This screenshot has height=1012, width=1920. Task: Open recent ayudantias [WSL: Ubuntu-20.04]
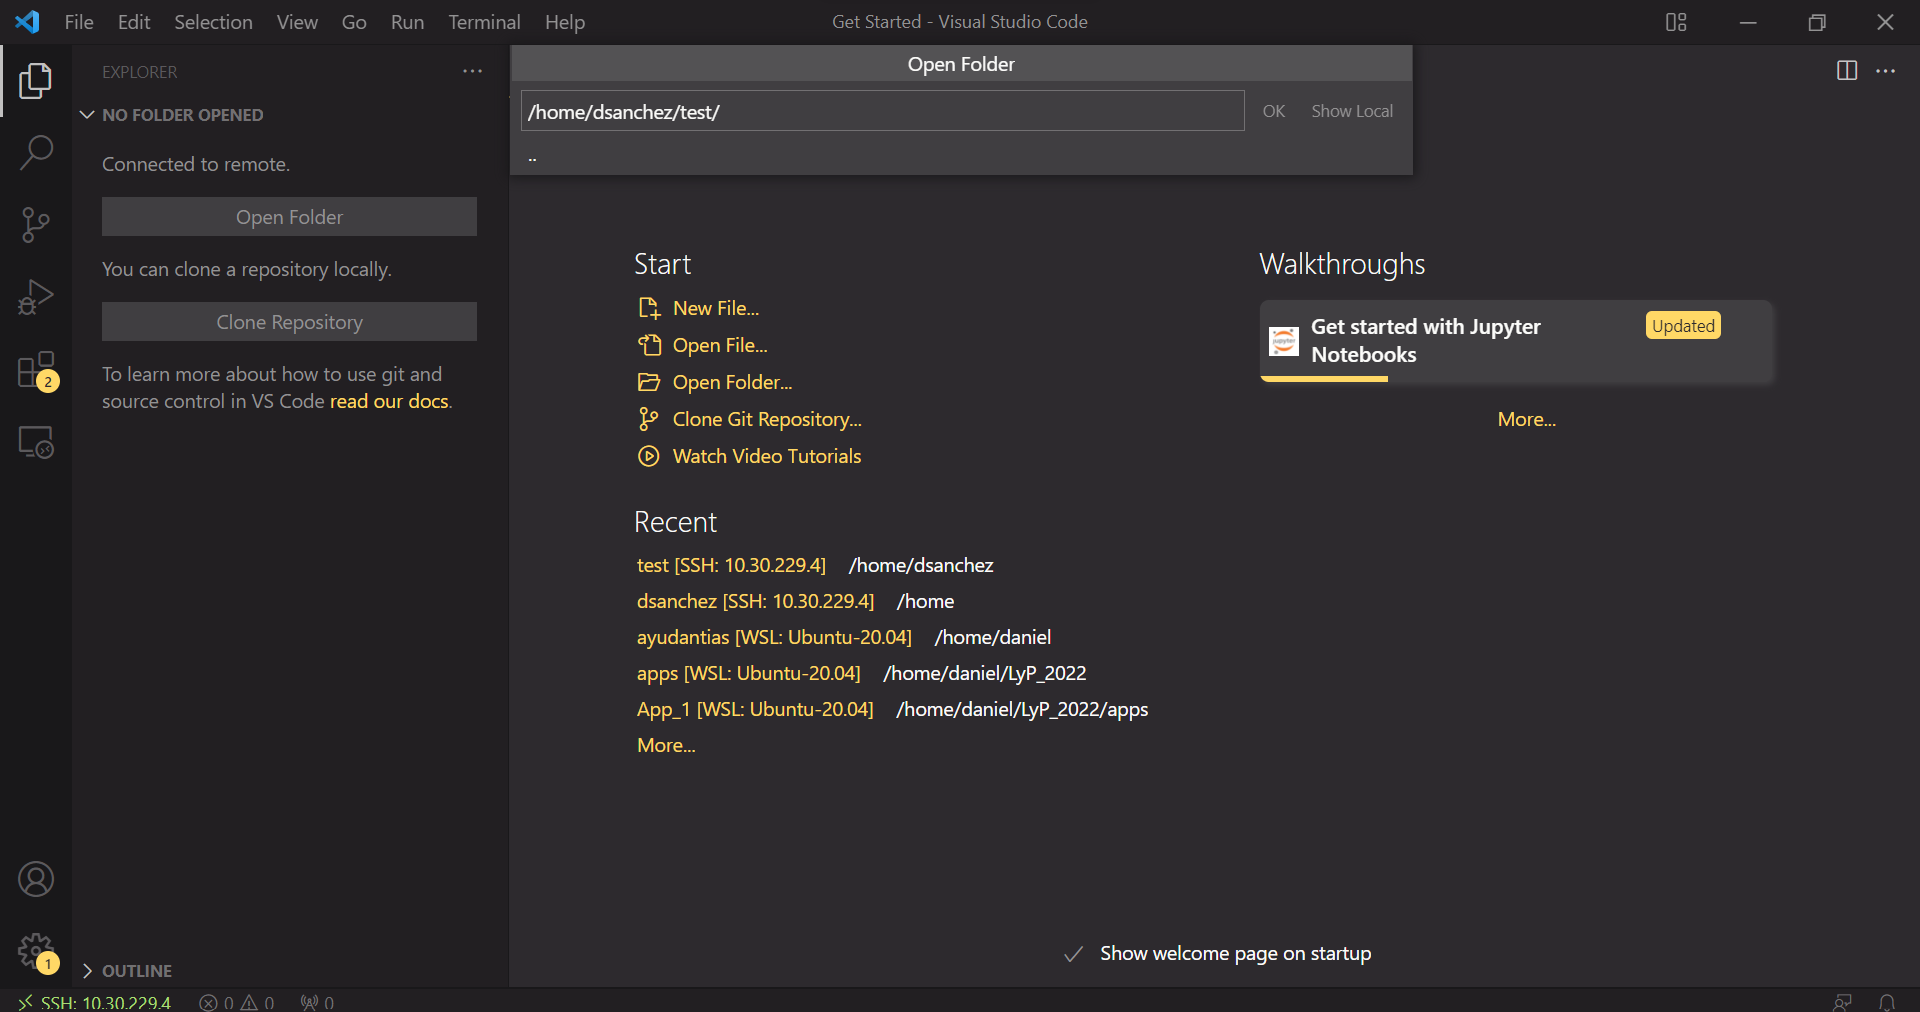774,637
